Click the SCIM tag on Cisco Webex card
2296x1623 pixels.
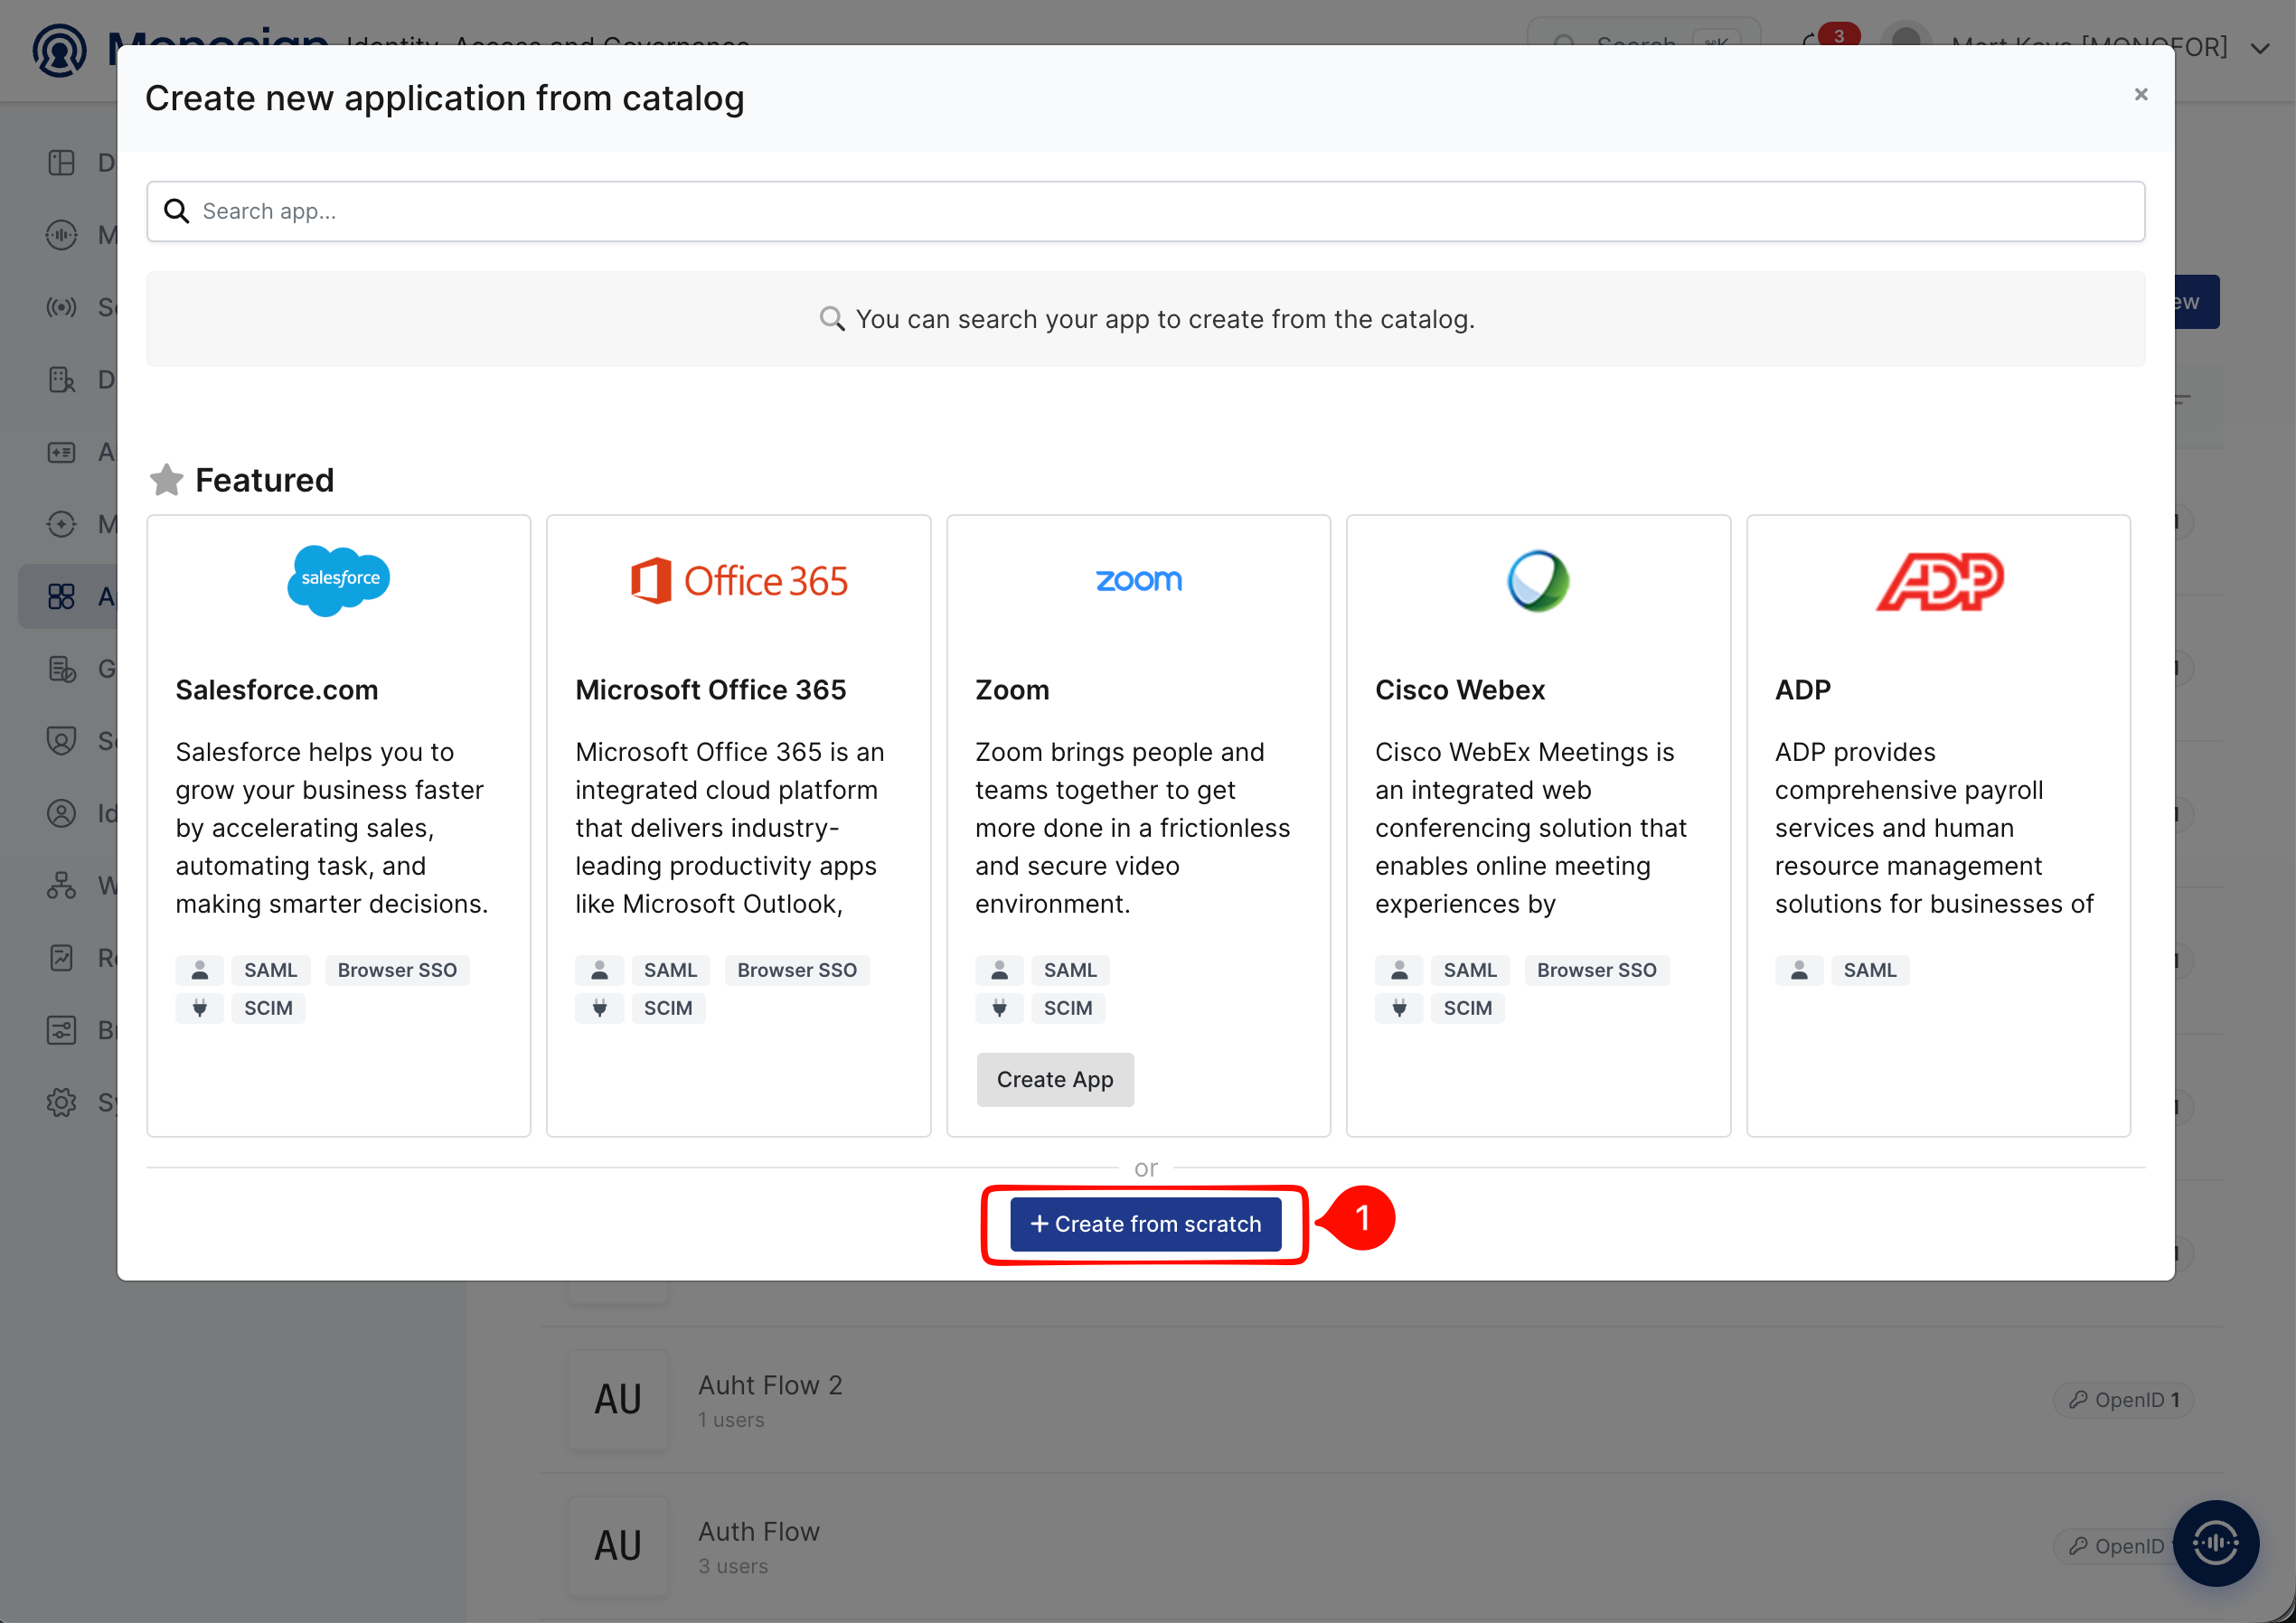(x=1468, y=1008)
